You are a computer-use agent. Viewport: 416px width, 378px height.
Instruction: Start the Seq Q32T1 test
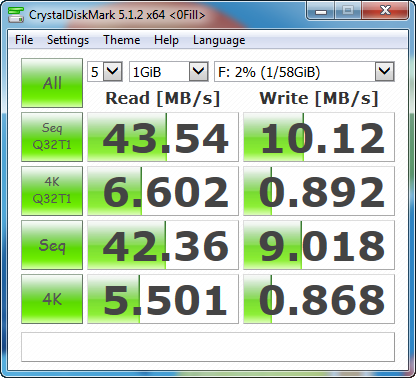pos(52,137)
